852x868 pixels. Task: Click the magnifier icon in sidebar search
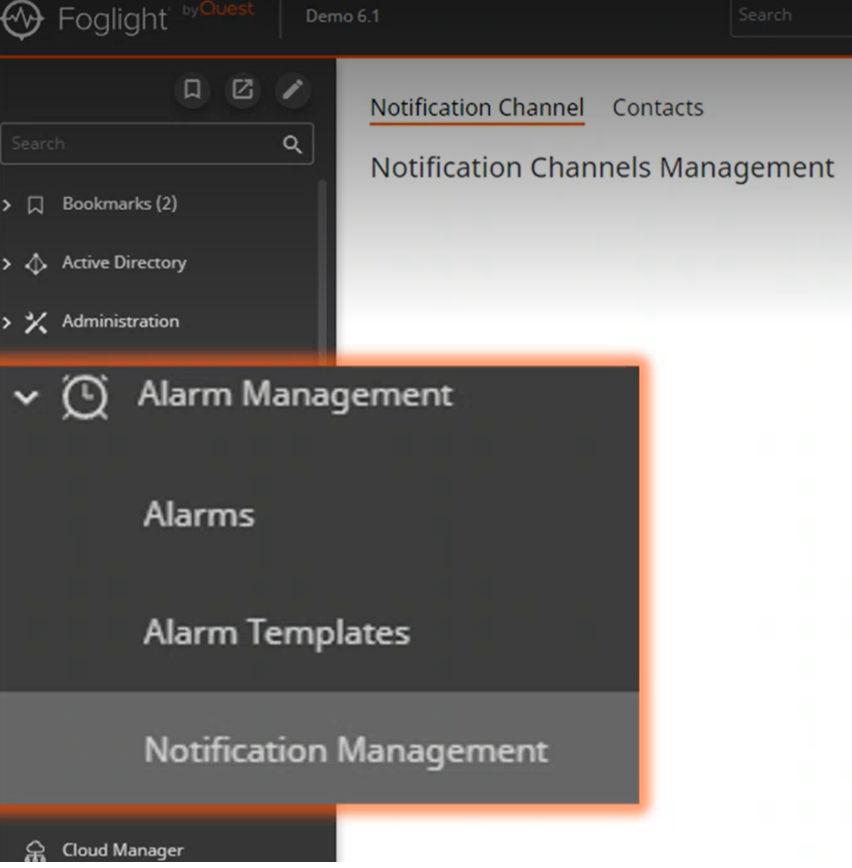coord(292,144)
